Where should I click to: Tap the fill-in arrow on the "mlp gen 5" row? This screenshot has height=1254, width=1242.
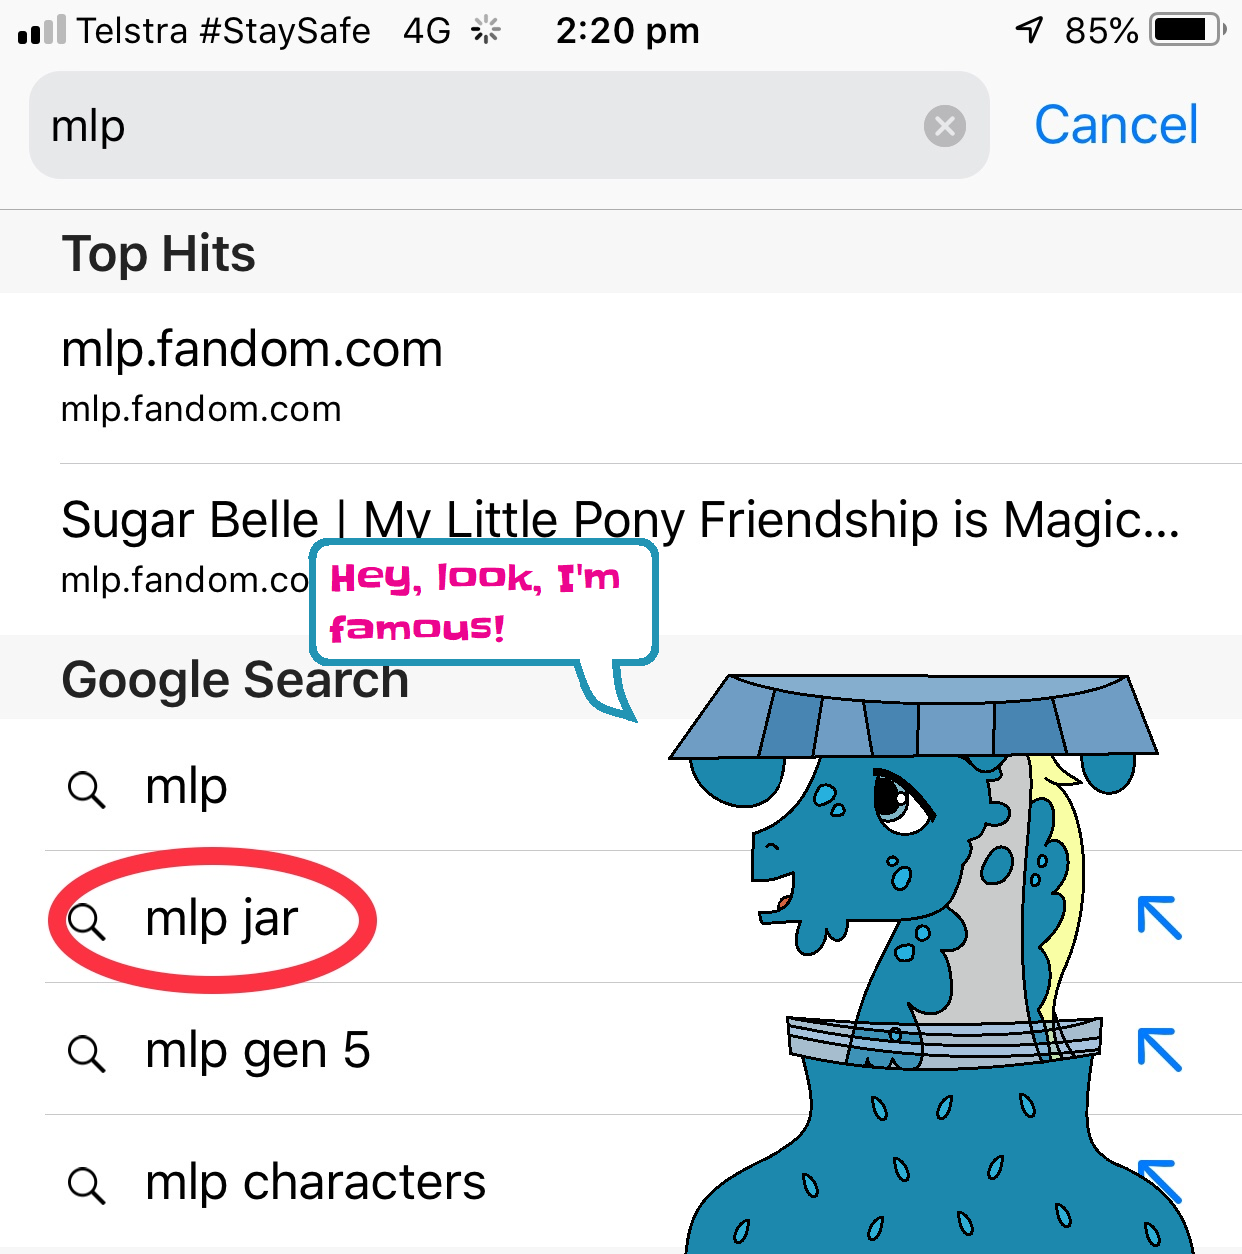click(1160, 1050)
